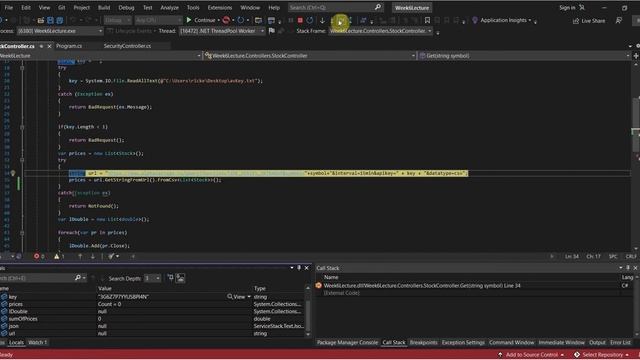The height and width of the screenshot is (360, 640).
Task: Click the Bookmark toolbar icon
Action: [x=427, y=20]
